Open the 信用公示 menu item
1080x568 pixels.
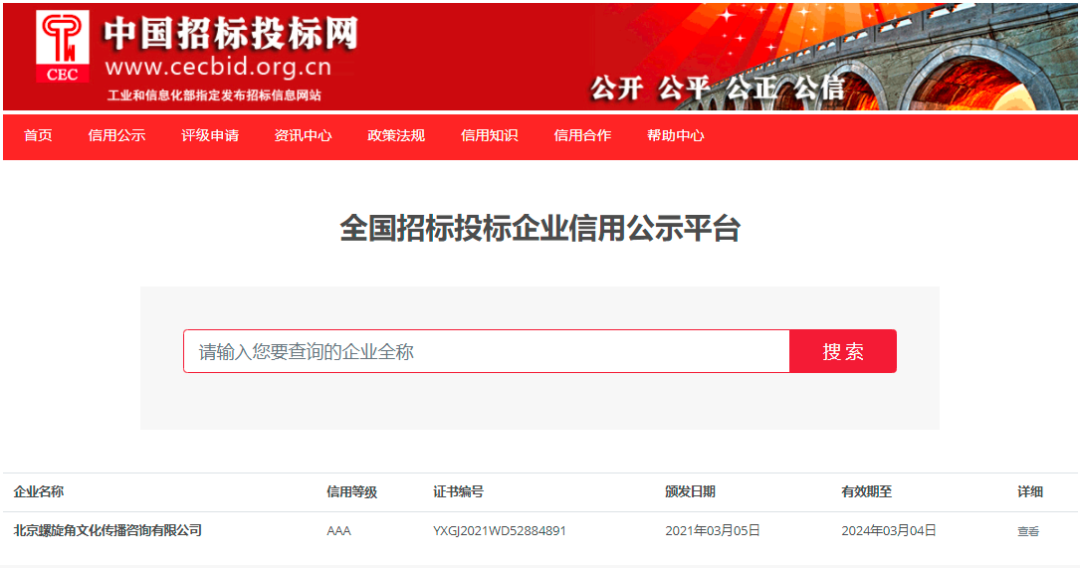tap(116, 136)
